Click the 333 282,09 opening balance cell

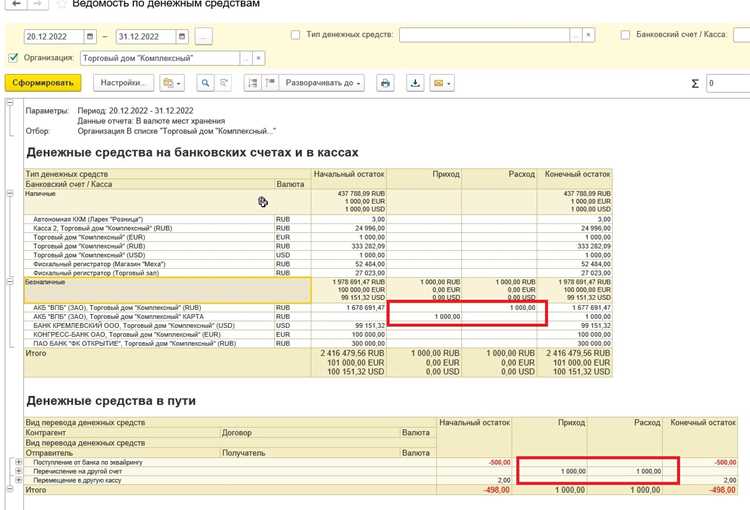(x=349, y=246)
